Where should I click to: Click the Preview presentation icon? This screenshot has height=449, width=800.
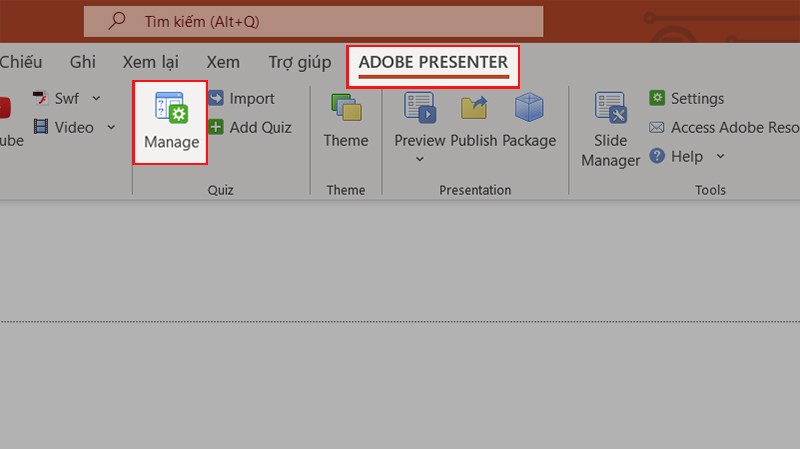click(x=420, y=108)
